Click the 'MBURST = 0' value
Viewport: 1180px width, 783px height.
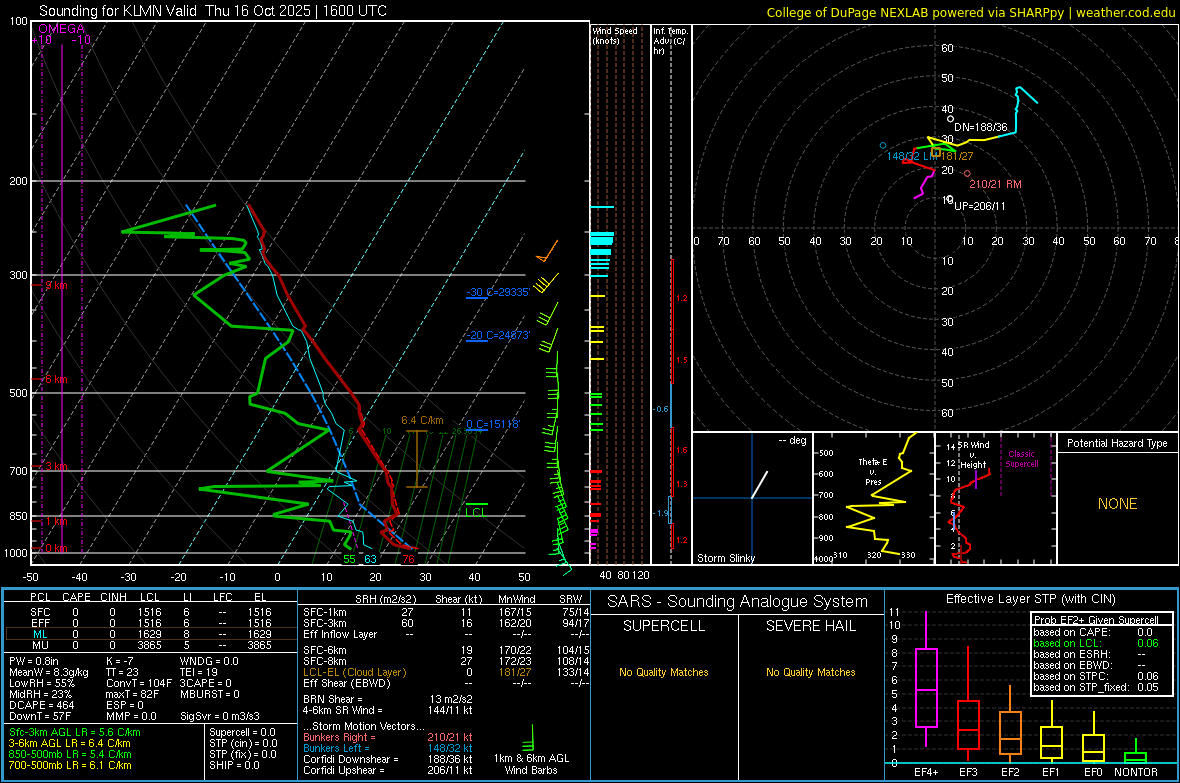210,693
